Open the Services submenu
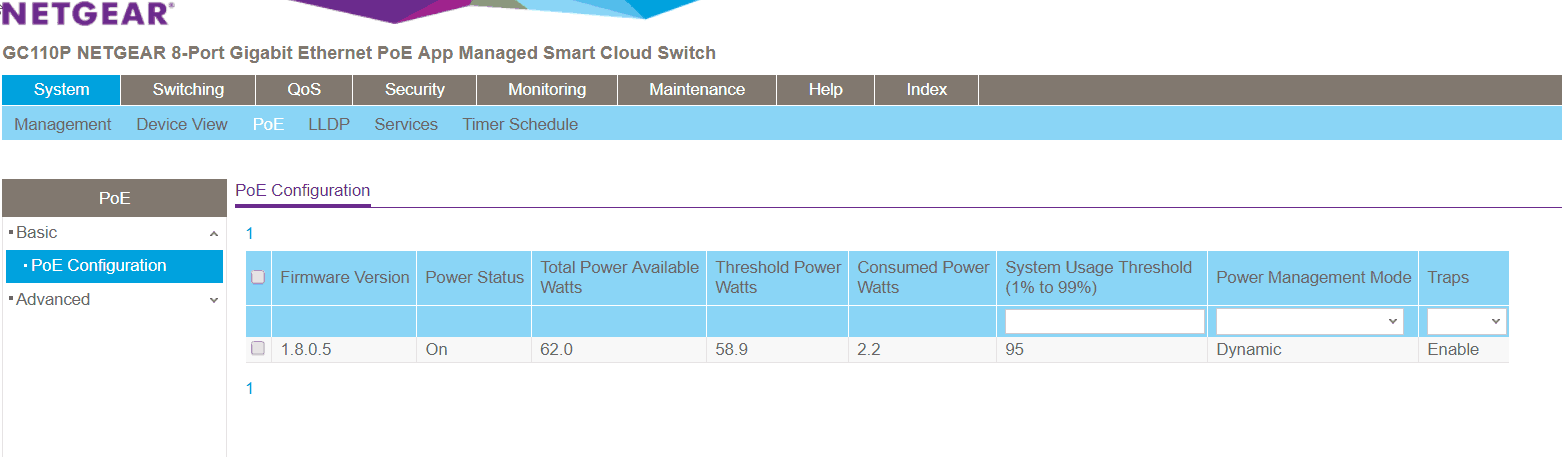This screenshot has width=1562, height=457. (406, 124)
